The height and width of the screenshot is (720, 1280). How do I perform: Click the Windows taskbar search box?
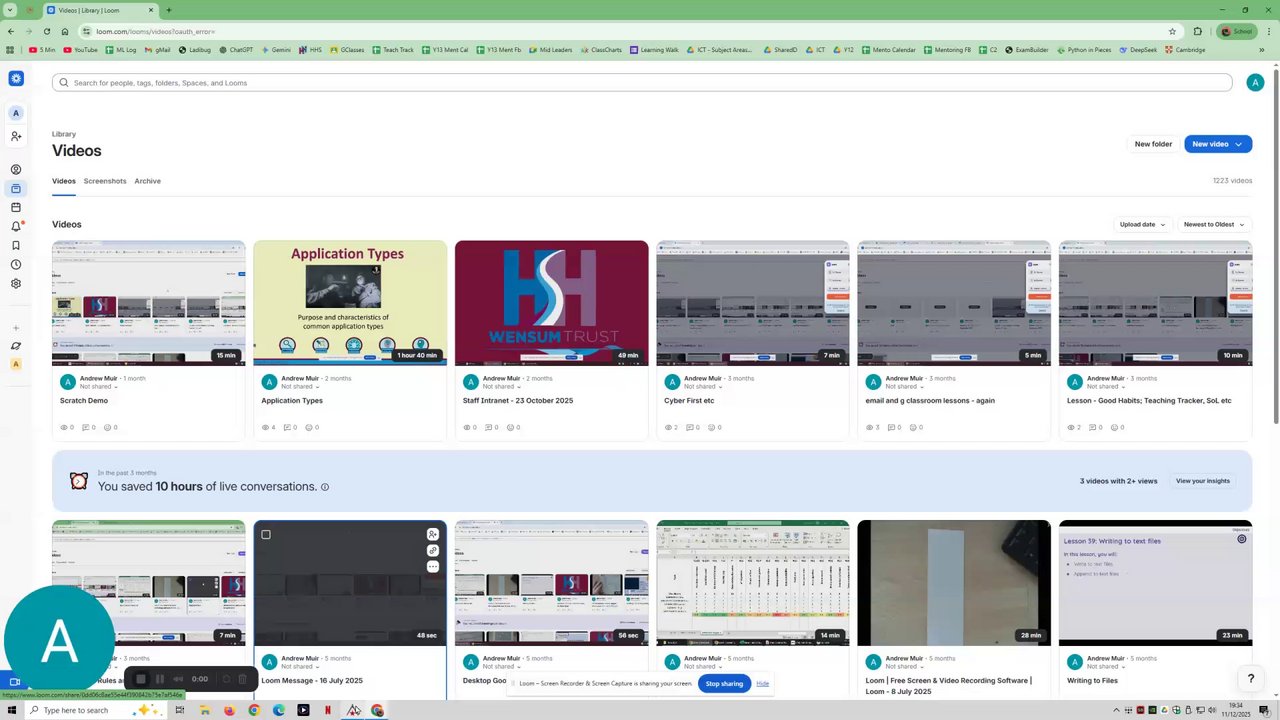click(x=95, y=710)
